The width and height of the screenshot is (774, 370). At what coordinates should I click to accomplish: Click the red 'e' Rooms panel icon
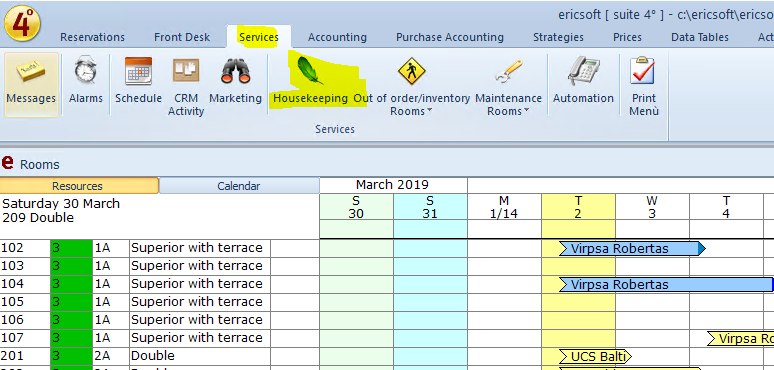(8, 162)
